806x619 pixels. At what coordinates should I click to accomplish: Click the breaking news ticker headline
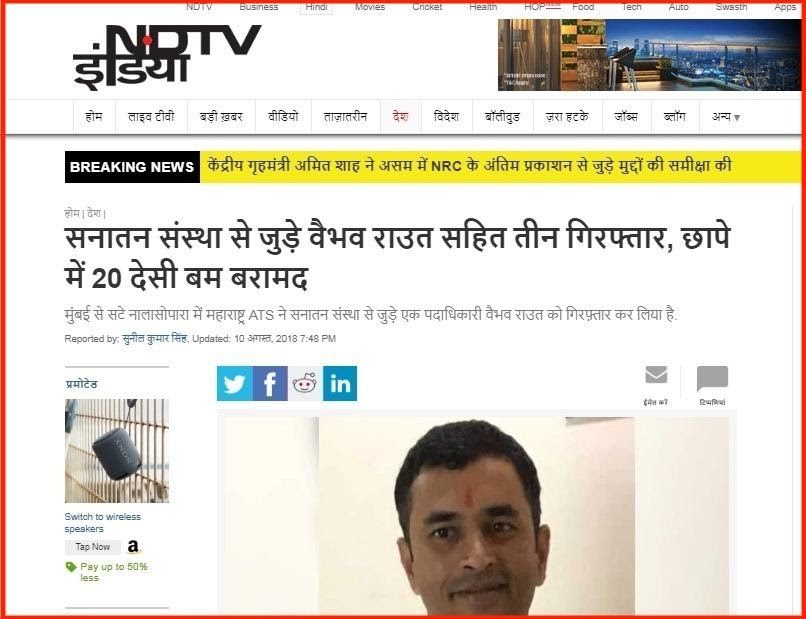click(469, 167)
